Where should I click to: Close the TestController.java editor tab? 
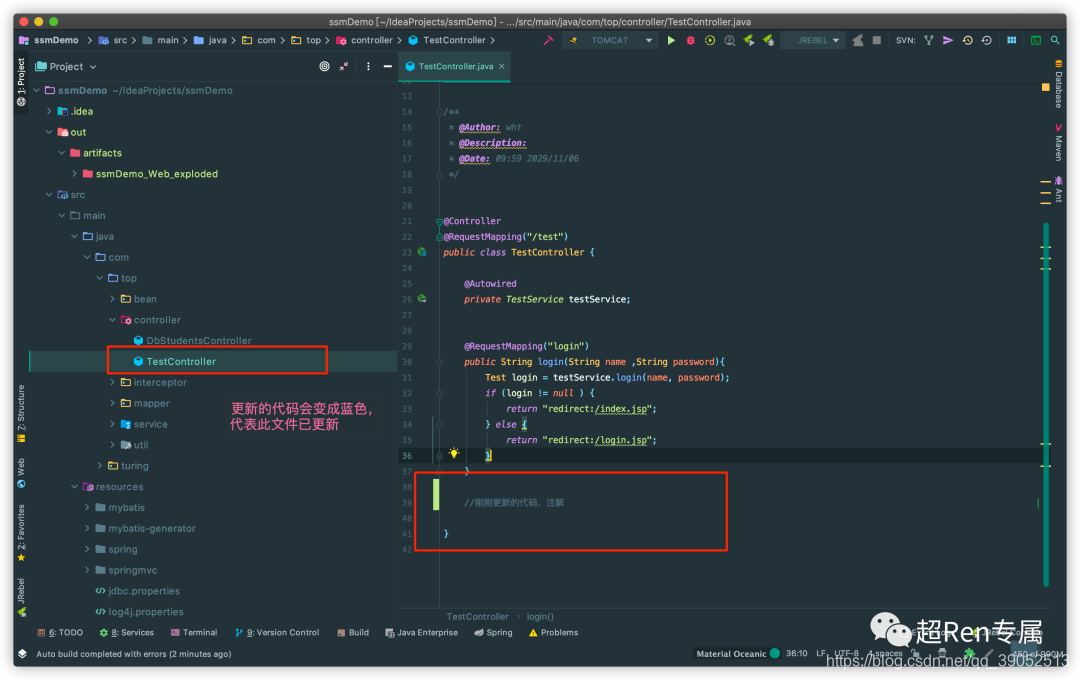(x=501, y=67)
